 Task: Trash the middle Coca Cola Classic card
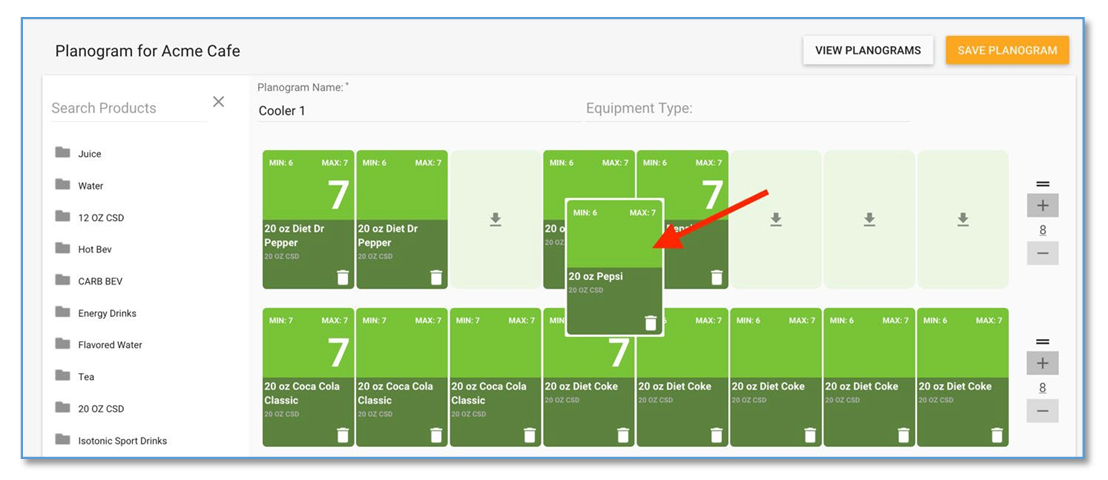[x=436, y=435]
